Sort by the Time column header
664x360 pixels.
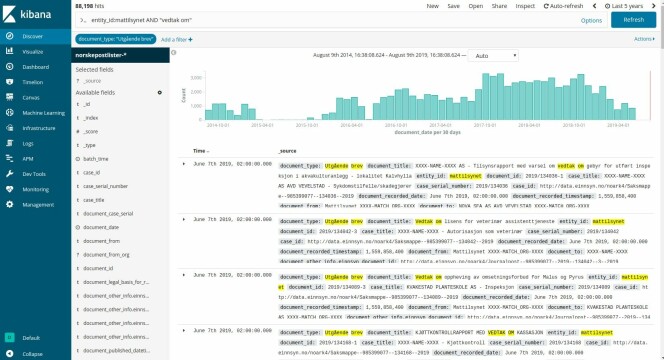click(201, 151)
